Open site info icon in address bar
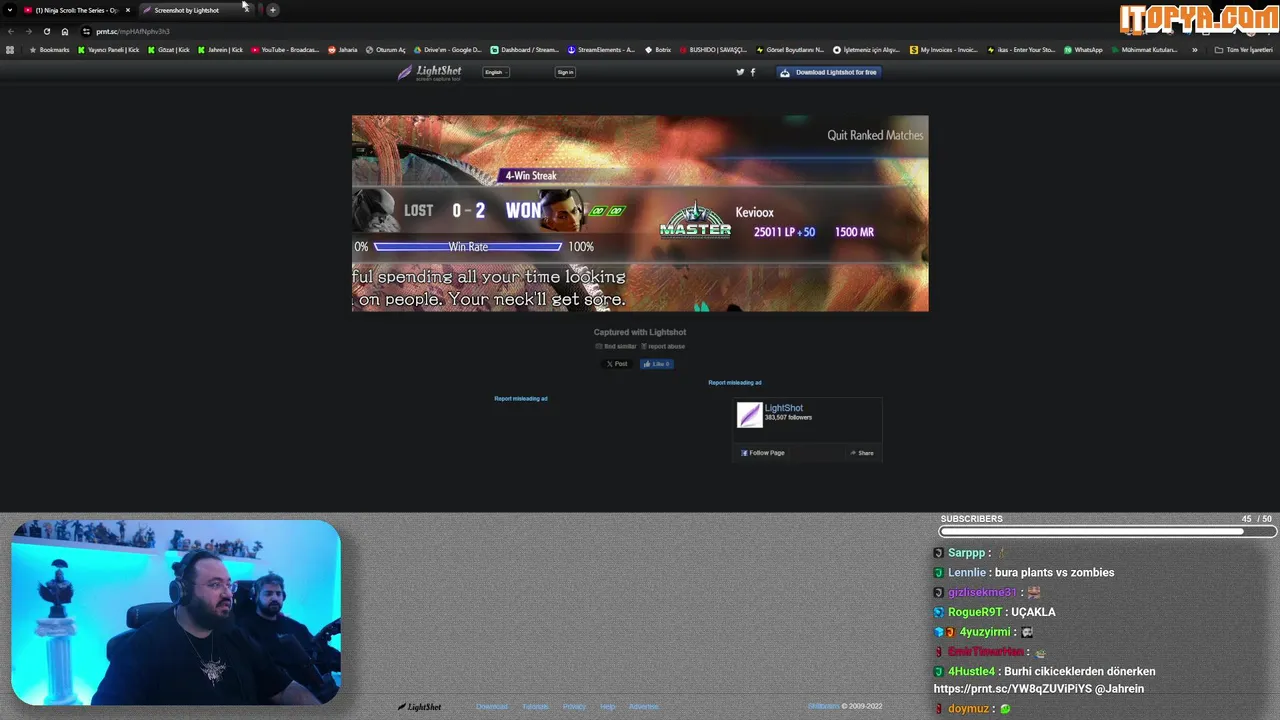Viewport: 1280px width, 720px height. click(86, 31)
